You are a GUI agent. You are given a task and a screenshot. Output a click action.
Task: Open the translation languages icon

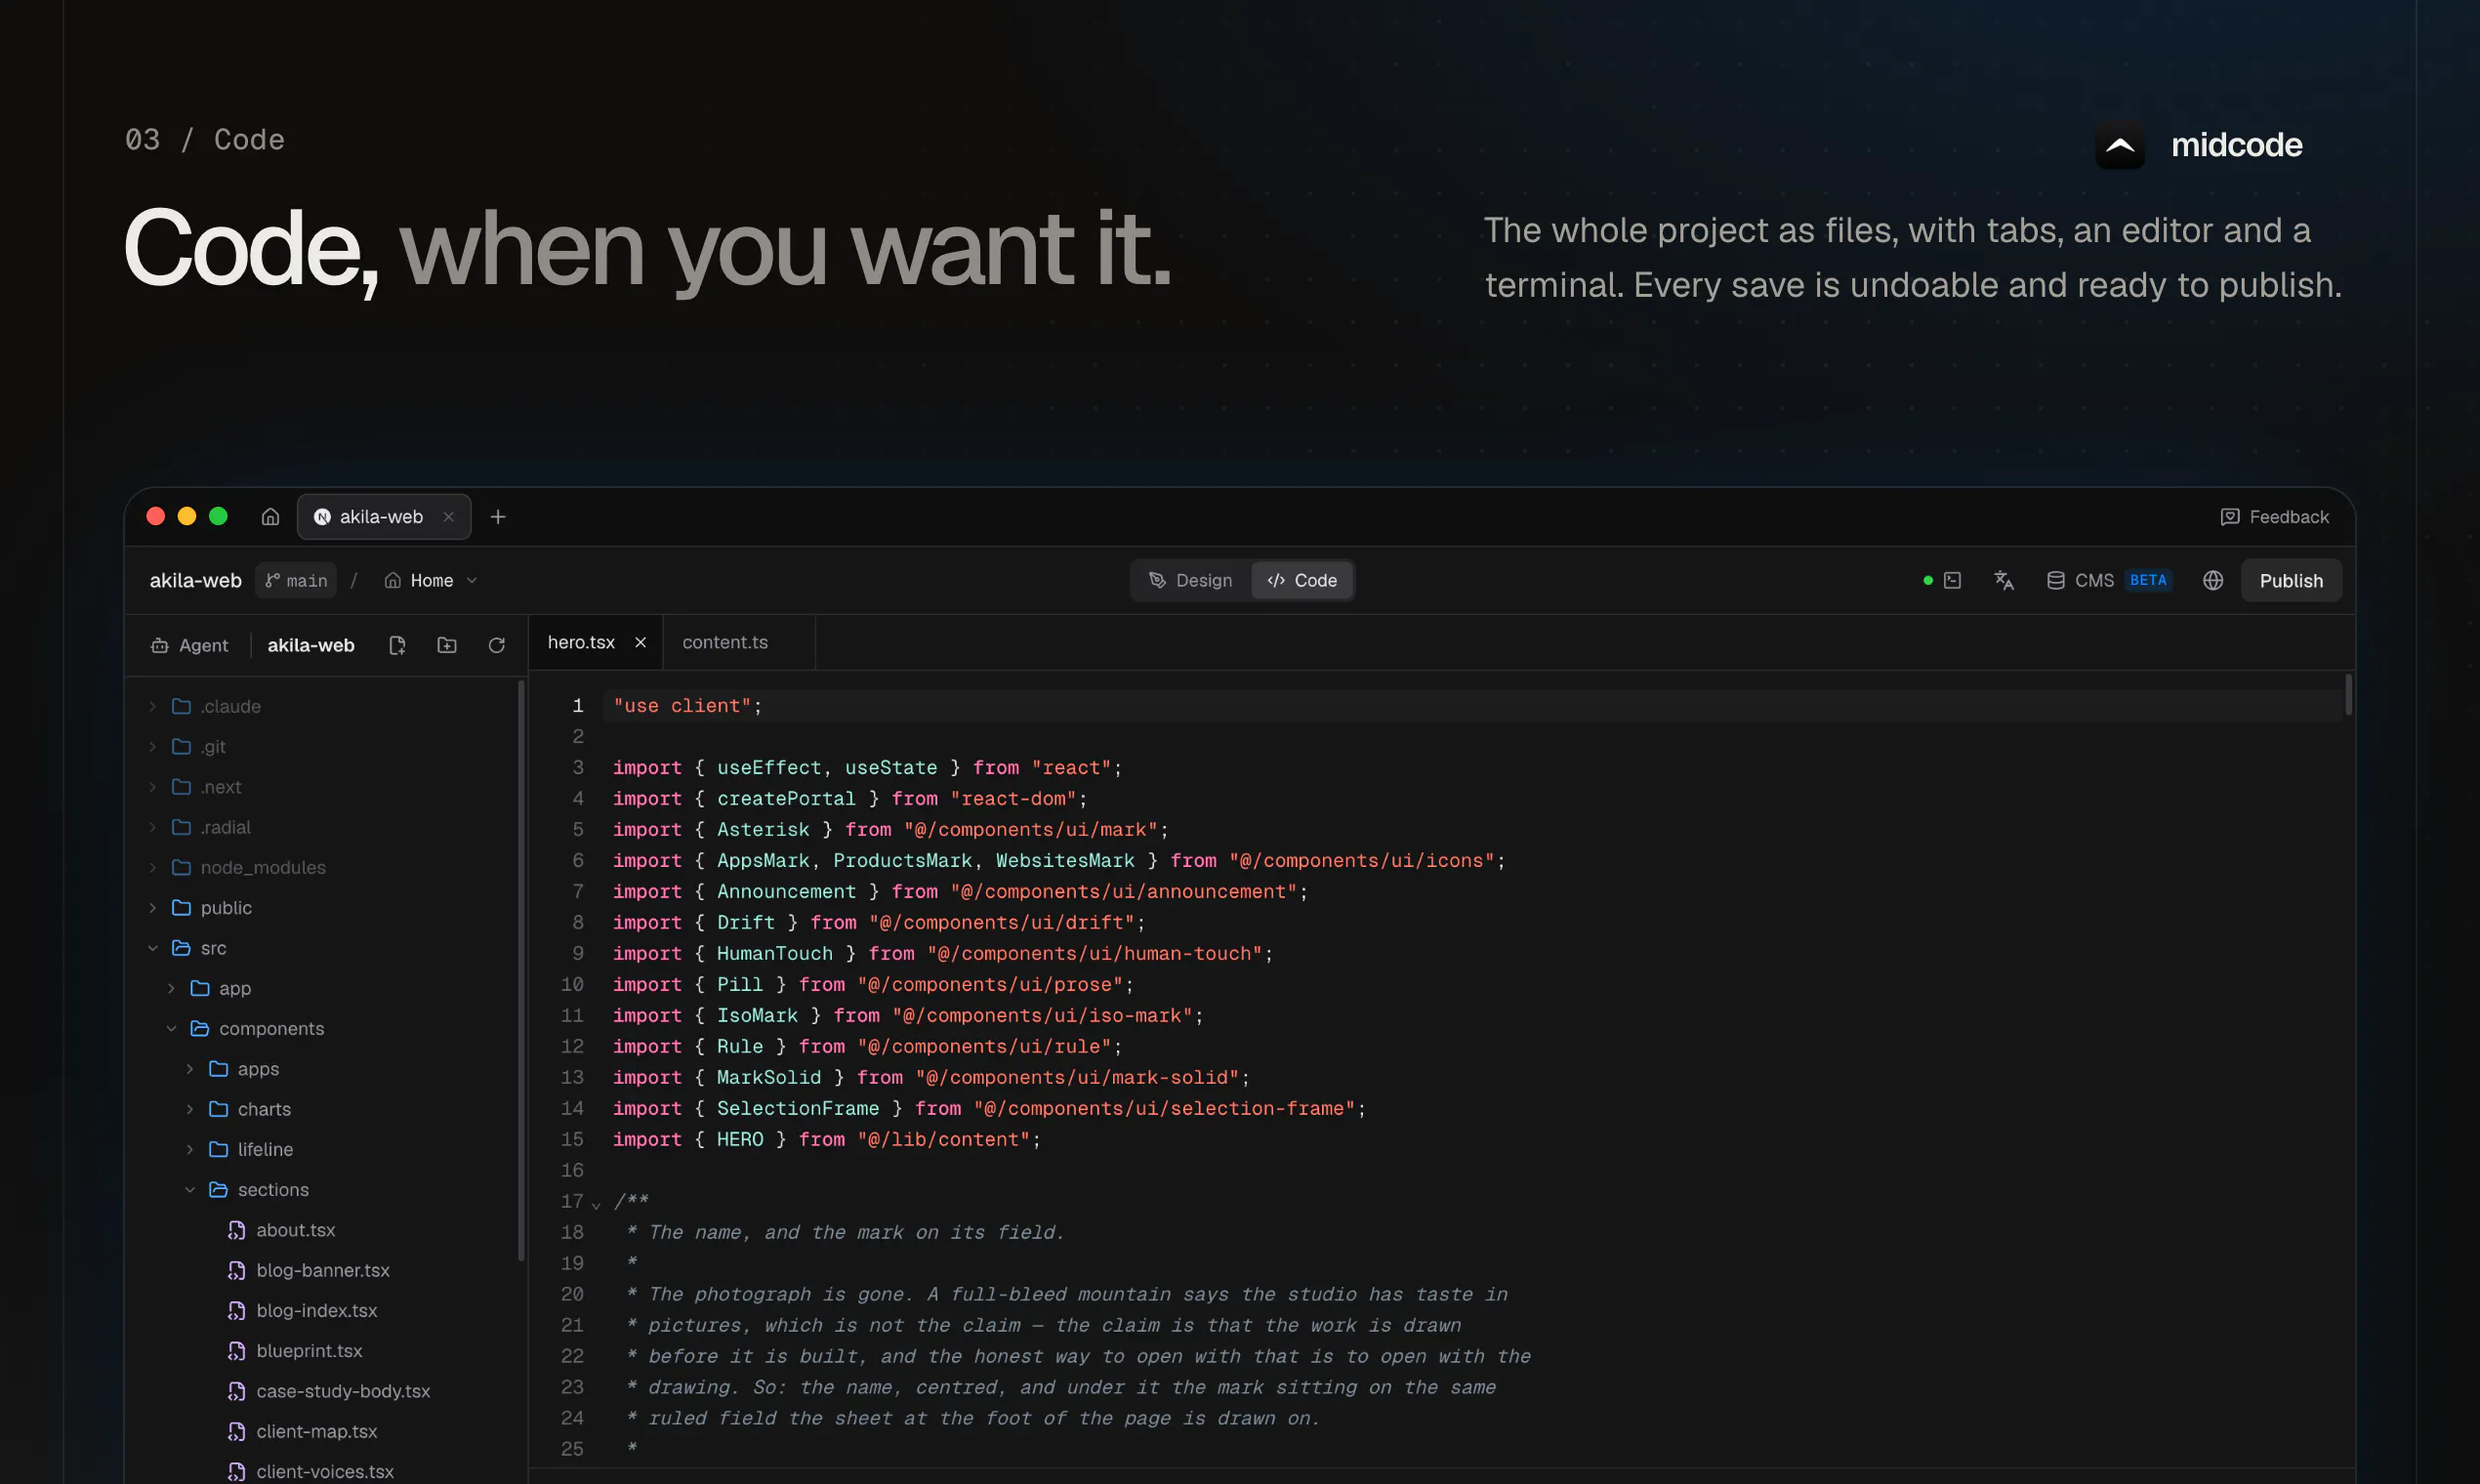click(x=2004, y=581)
